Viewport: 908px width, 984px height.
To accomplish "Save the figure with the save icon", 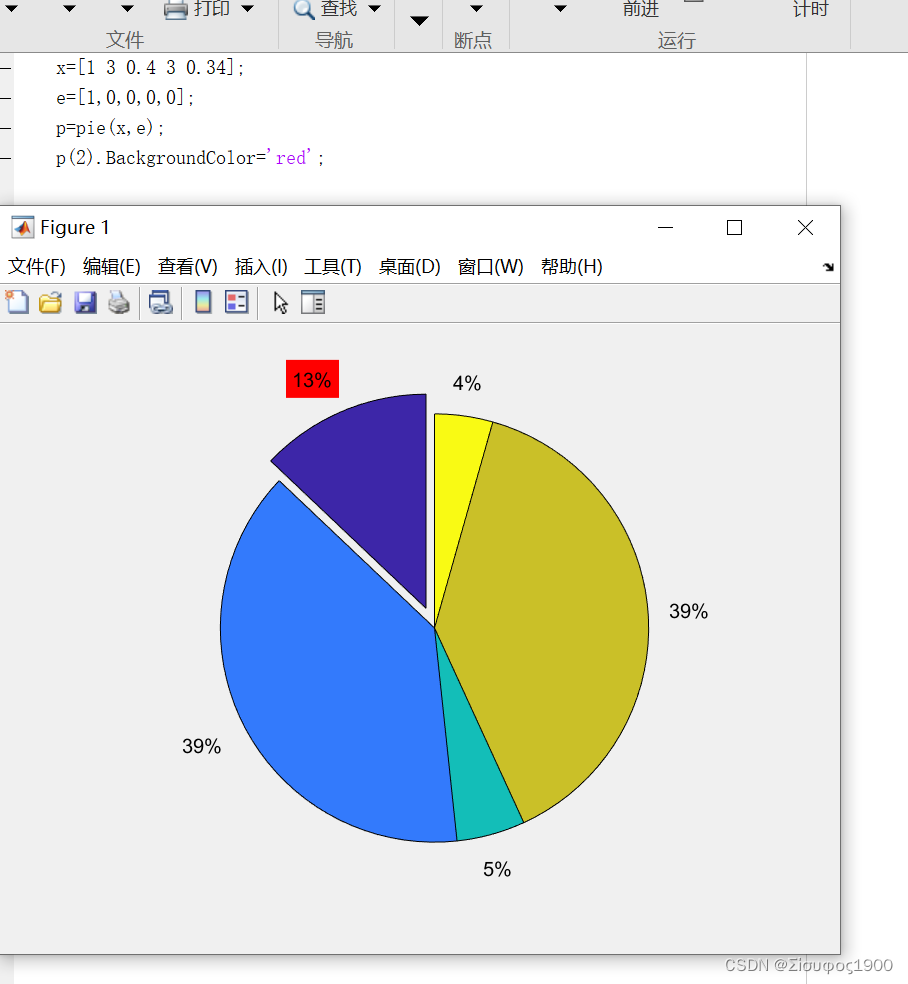I will 84,301.
